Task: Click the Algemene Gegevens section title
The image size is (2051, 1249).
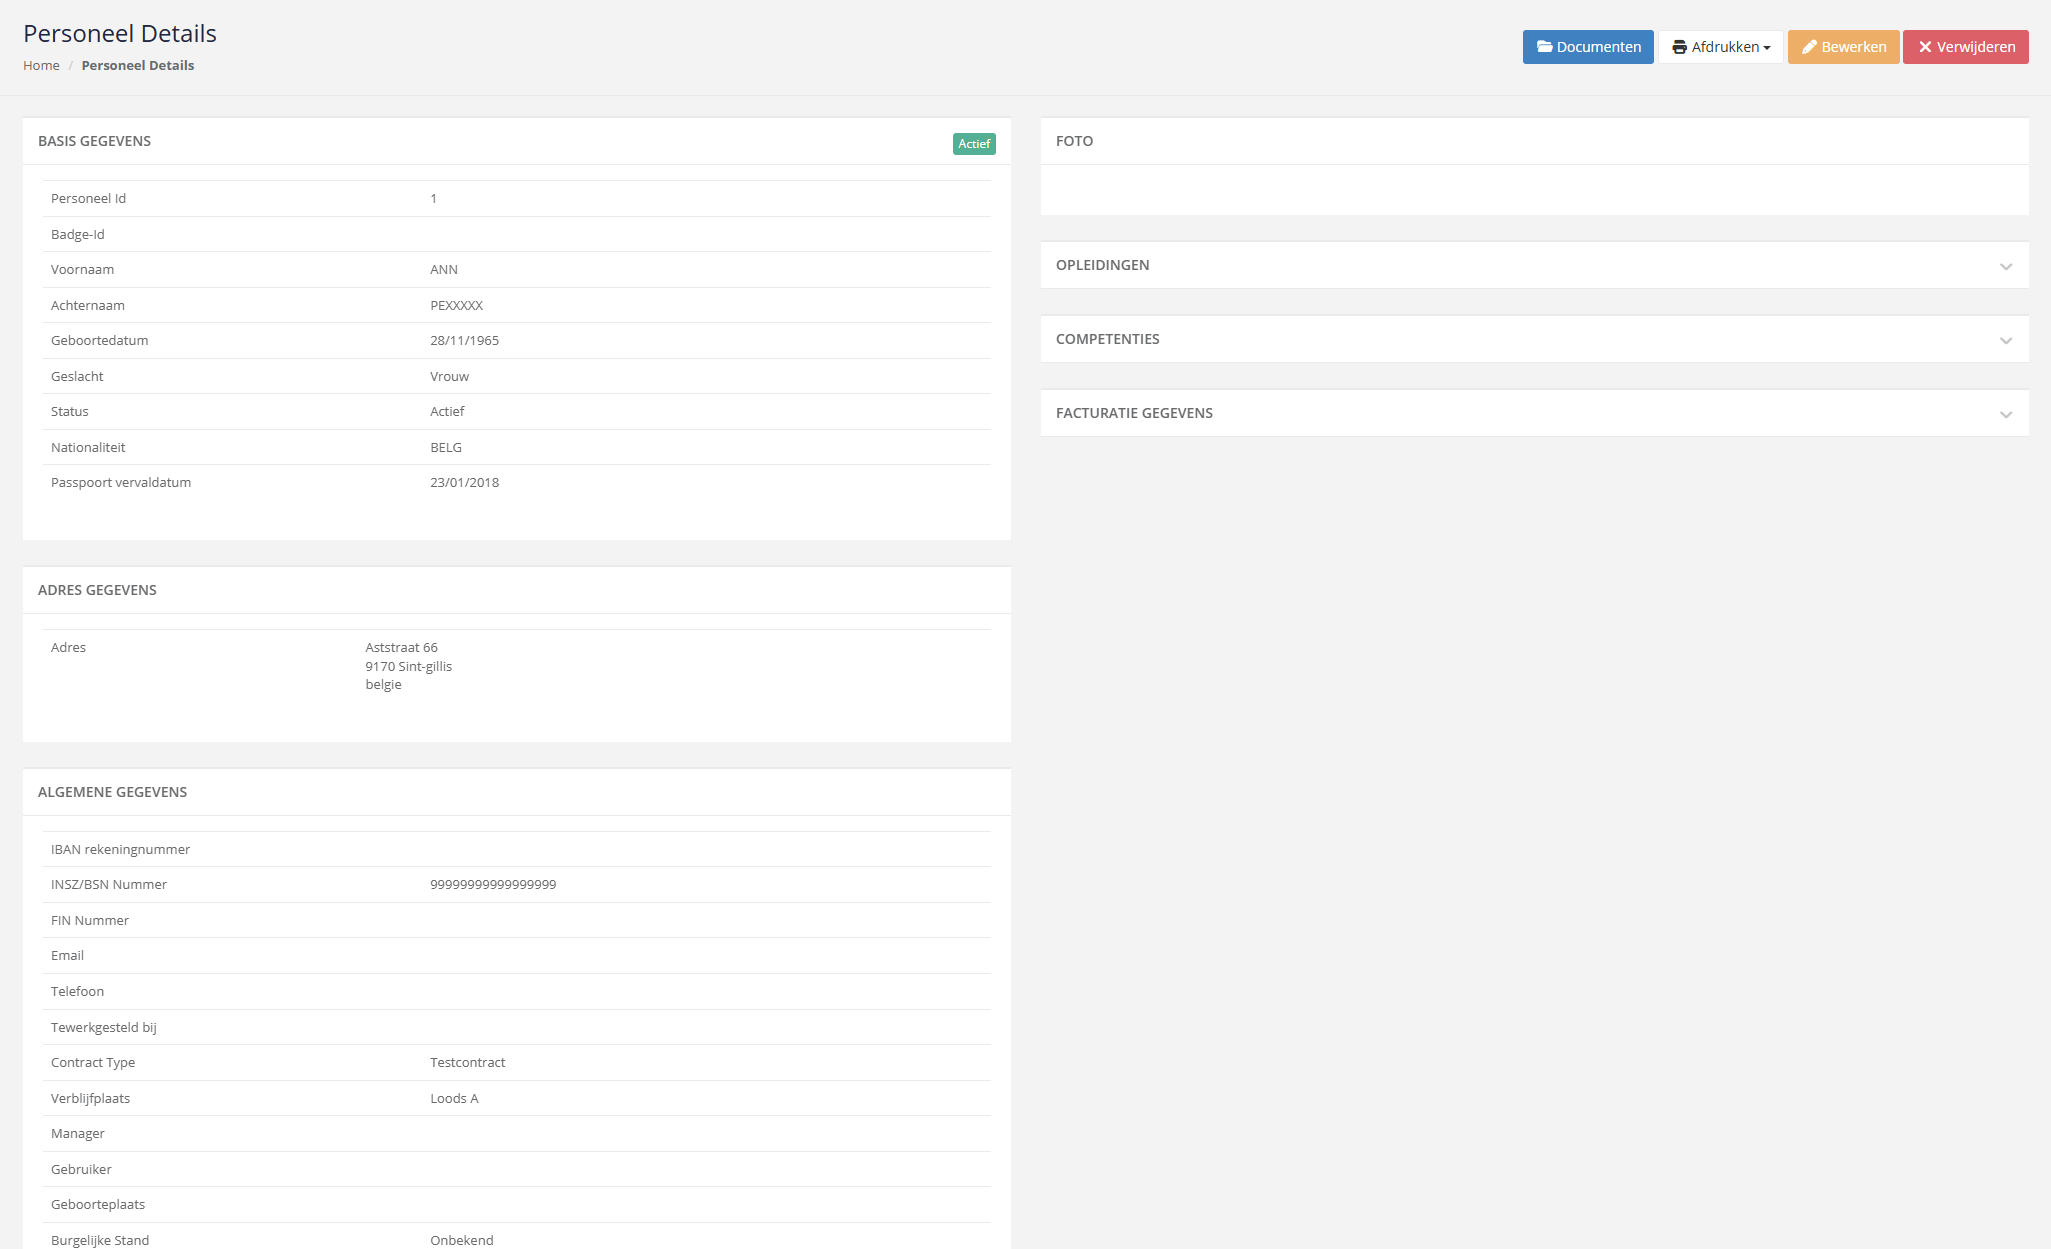Action: (x=112, y=792)
